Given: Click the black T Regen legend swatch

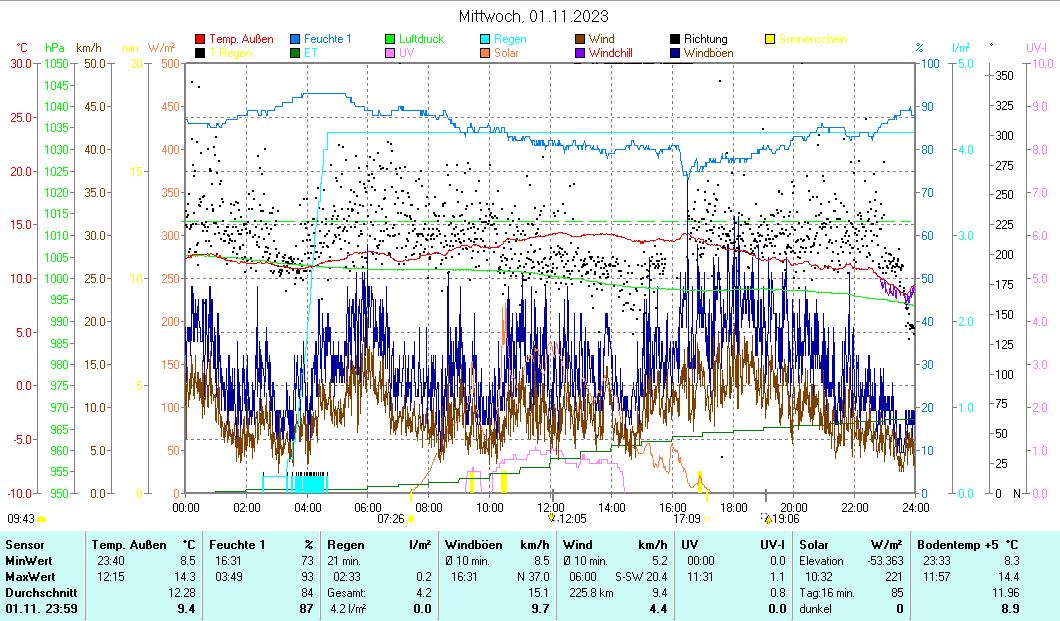Looking at the screenshot, I should click(200, 53).
